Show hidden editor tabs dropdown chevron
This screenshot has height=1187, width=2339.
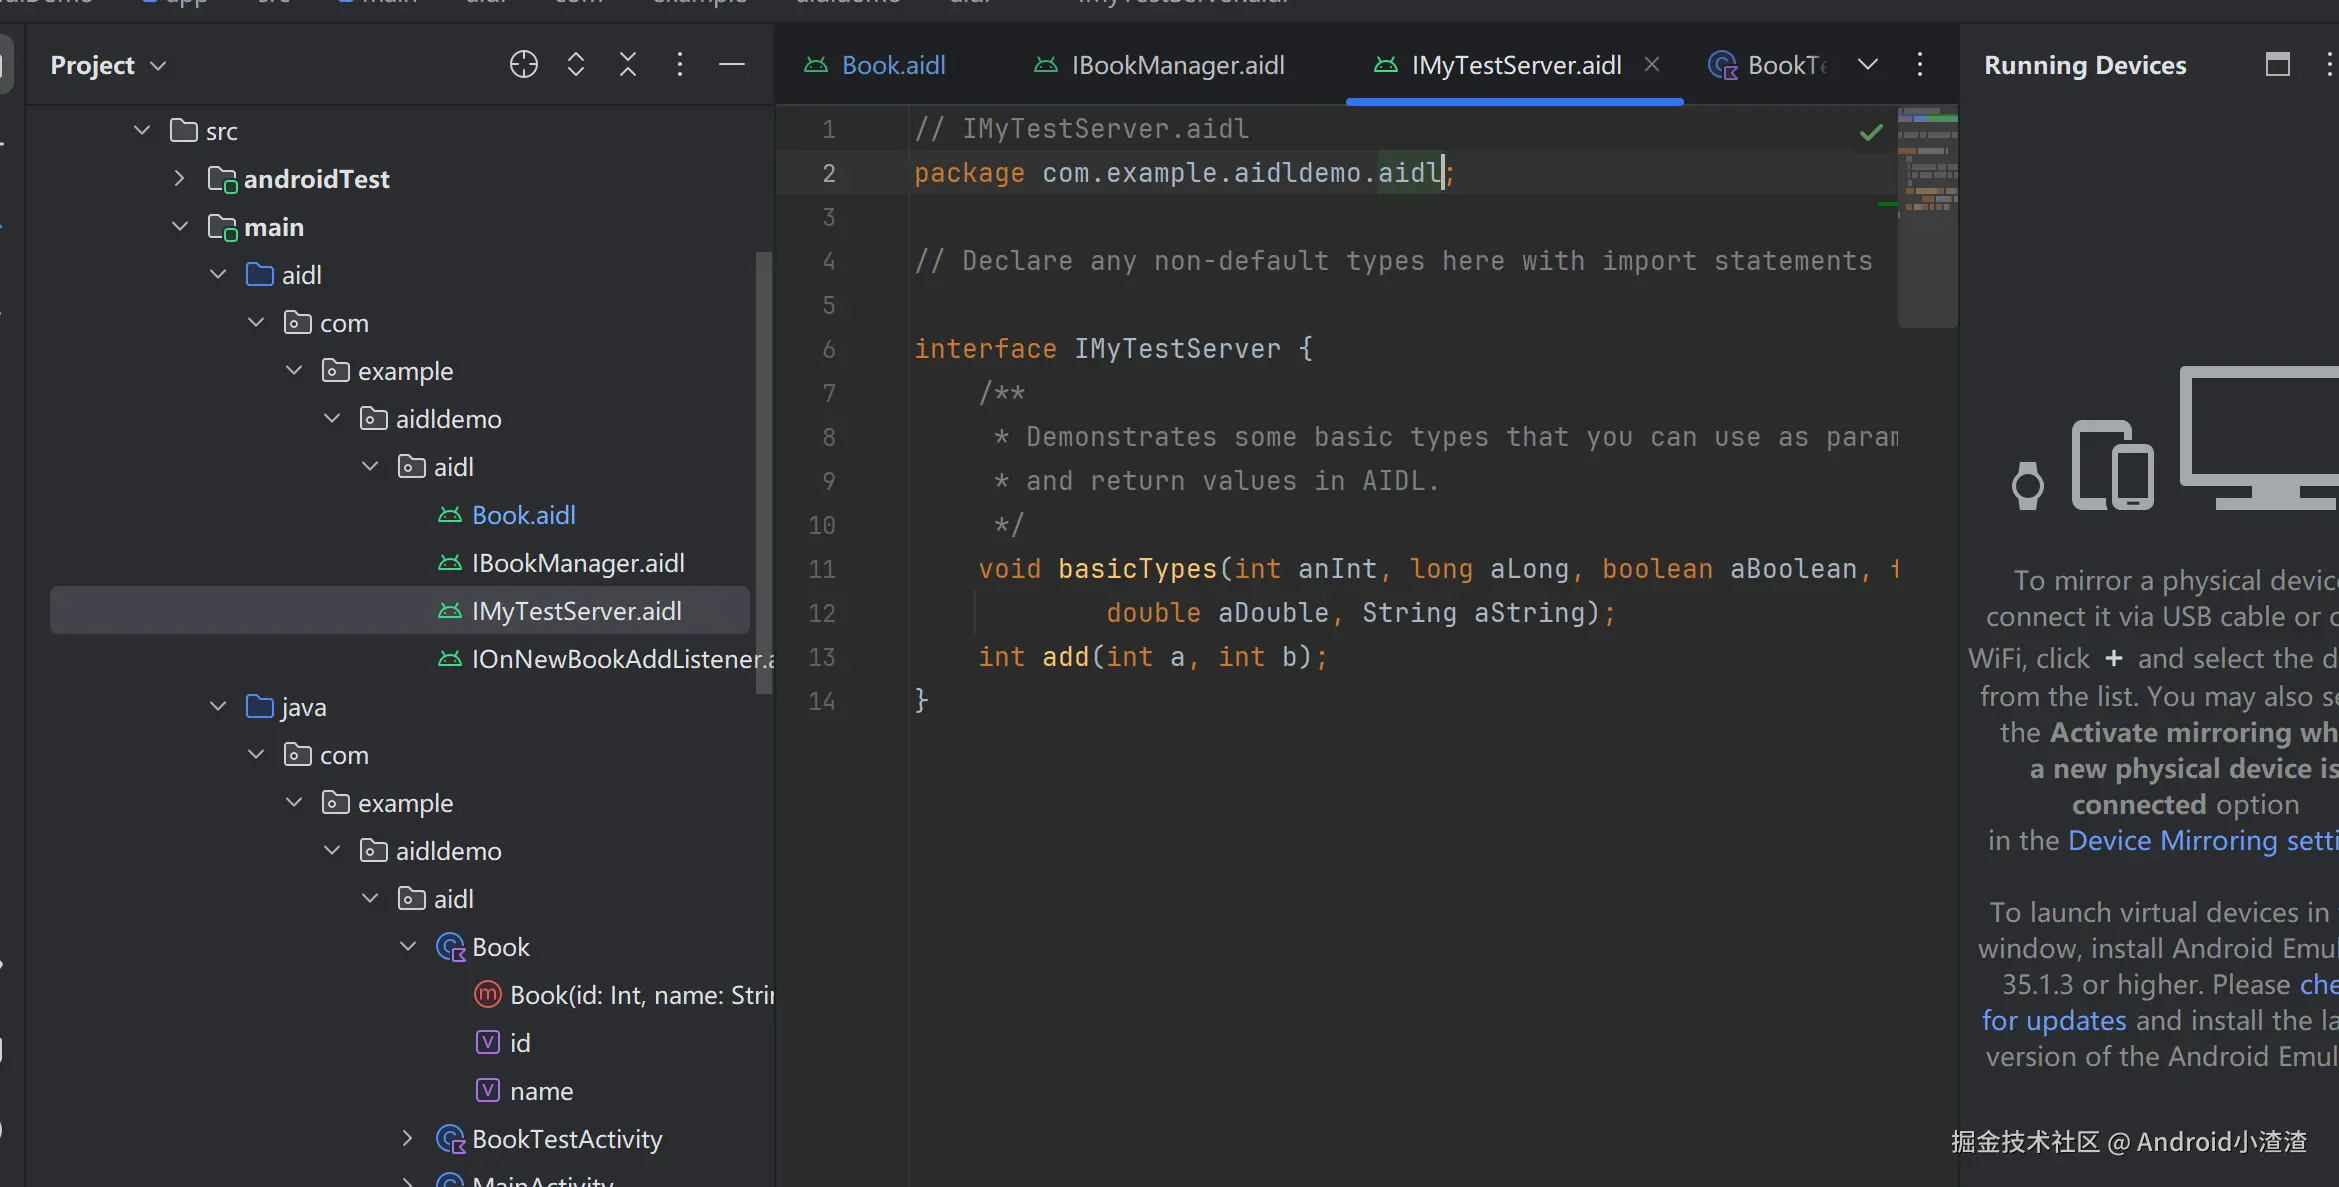coord(1867,65)
